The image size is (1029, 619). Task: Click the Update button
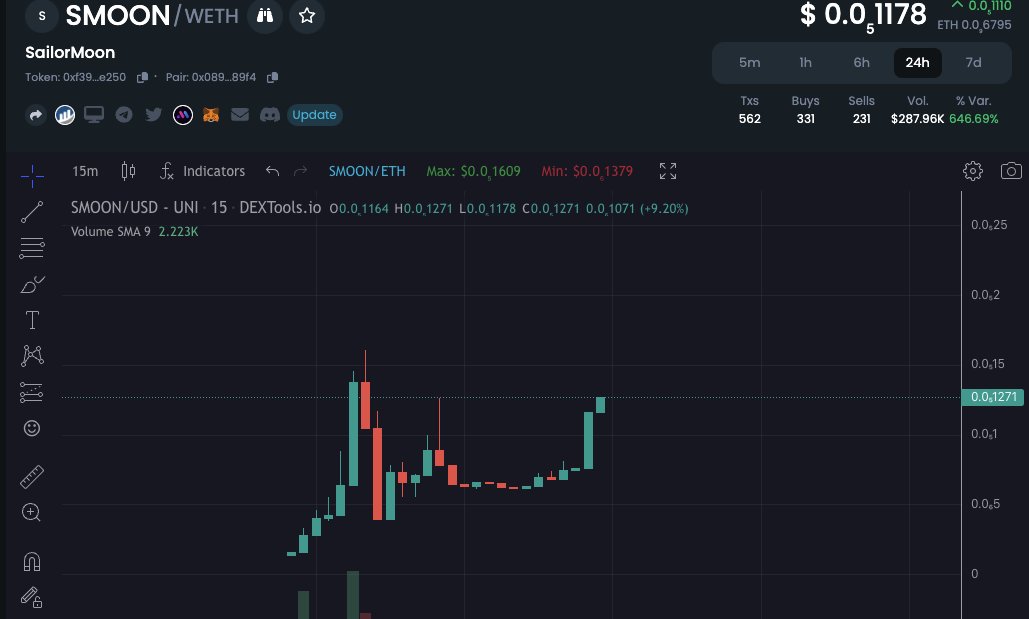[x=314, y=115]
